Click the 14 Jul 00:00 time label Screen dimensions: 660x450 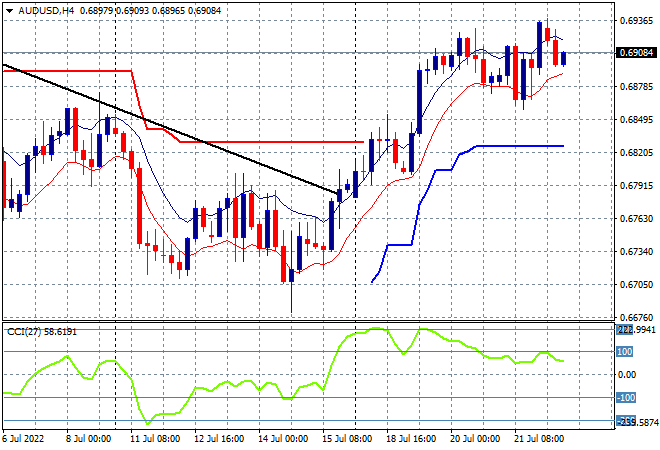coord(283,439)
